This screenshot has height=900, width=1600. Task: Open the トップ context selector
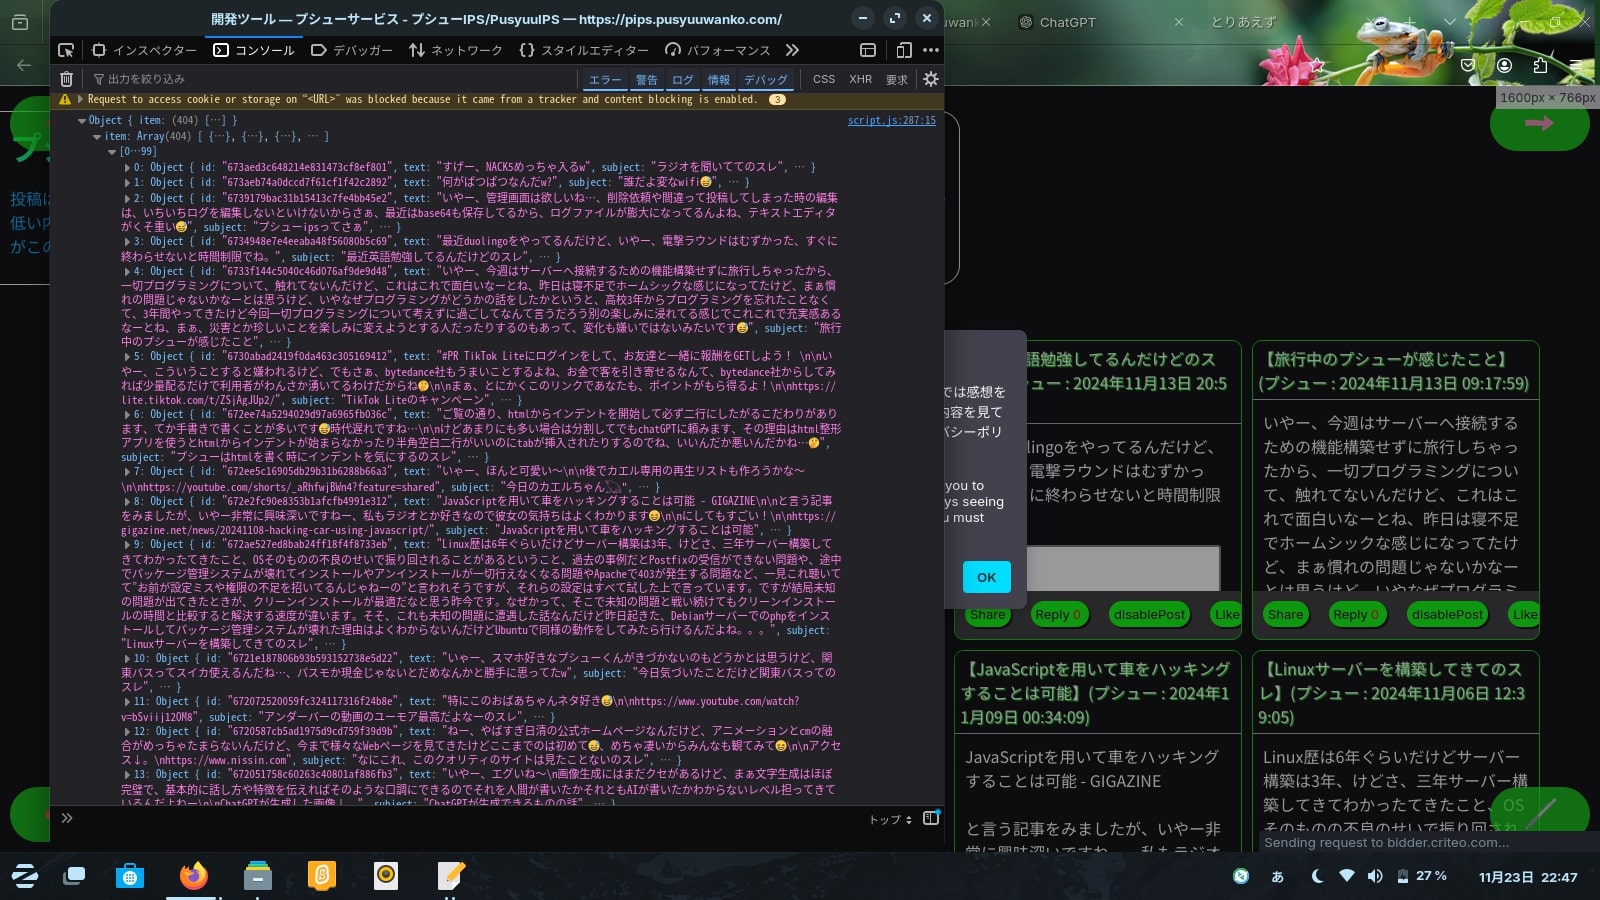click(889, 820)
